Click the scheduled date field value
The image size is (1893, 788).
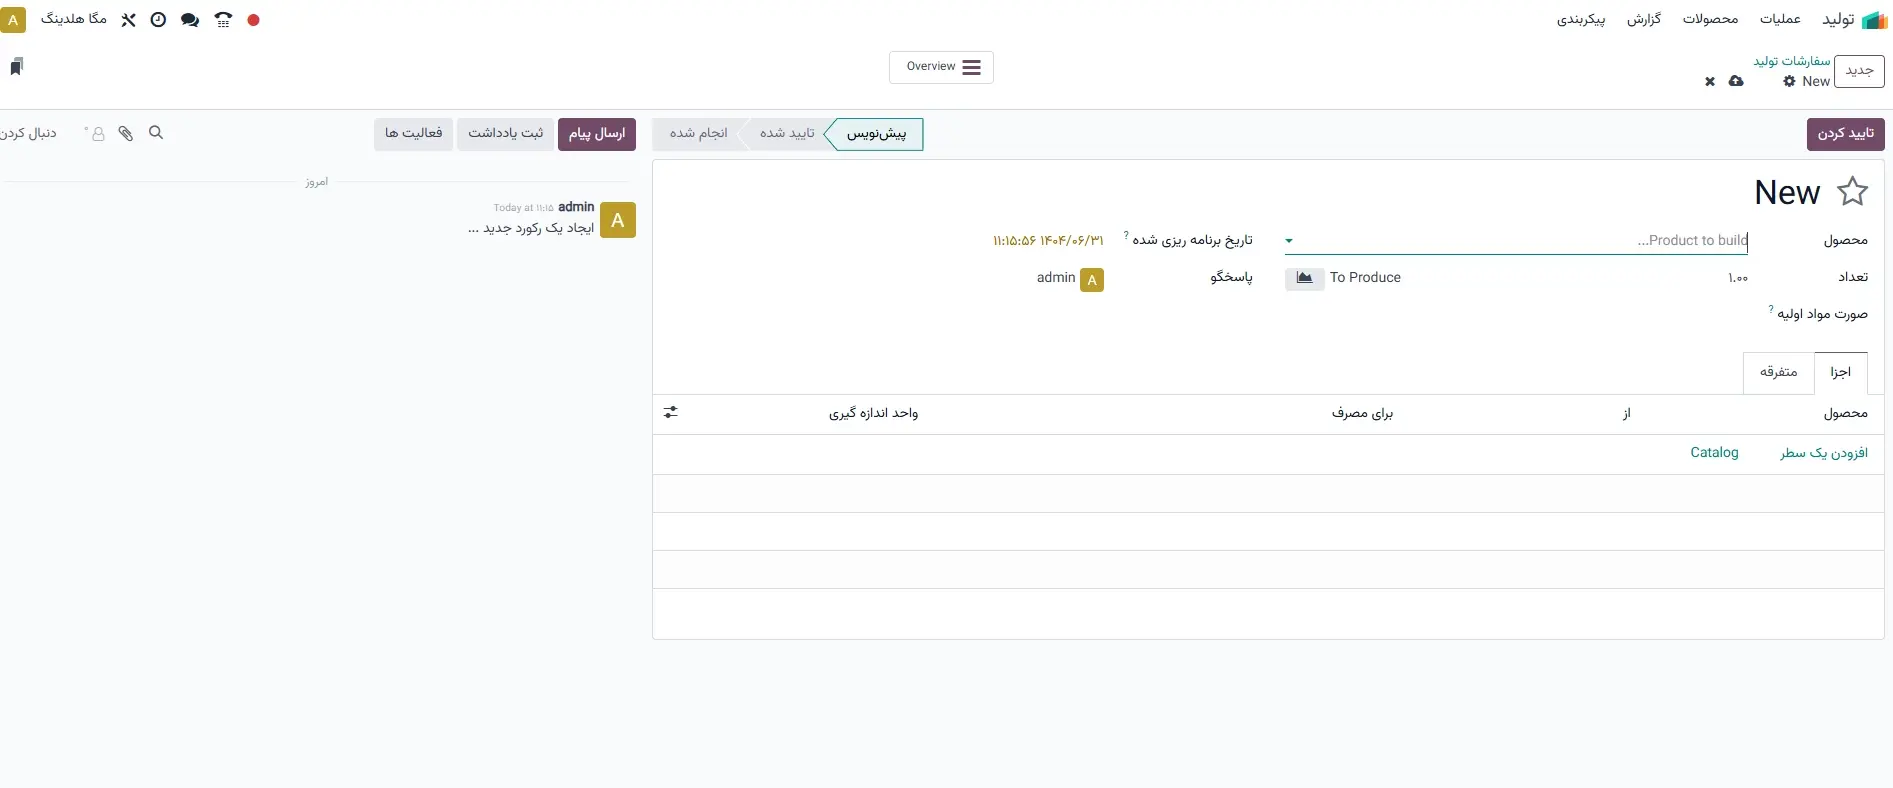pyautogui.click(x=1048, y=241)
